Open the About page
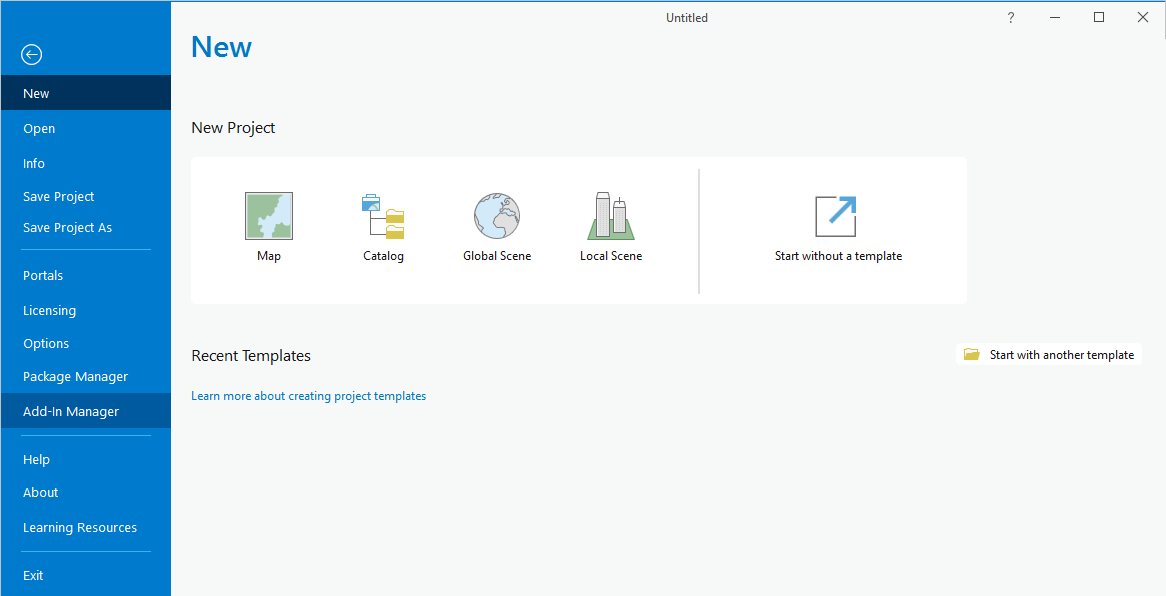Viewport: 1166px width, 596px height. (86, 493)
